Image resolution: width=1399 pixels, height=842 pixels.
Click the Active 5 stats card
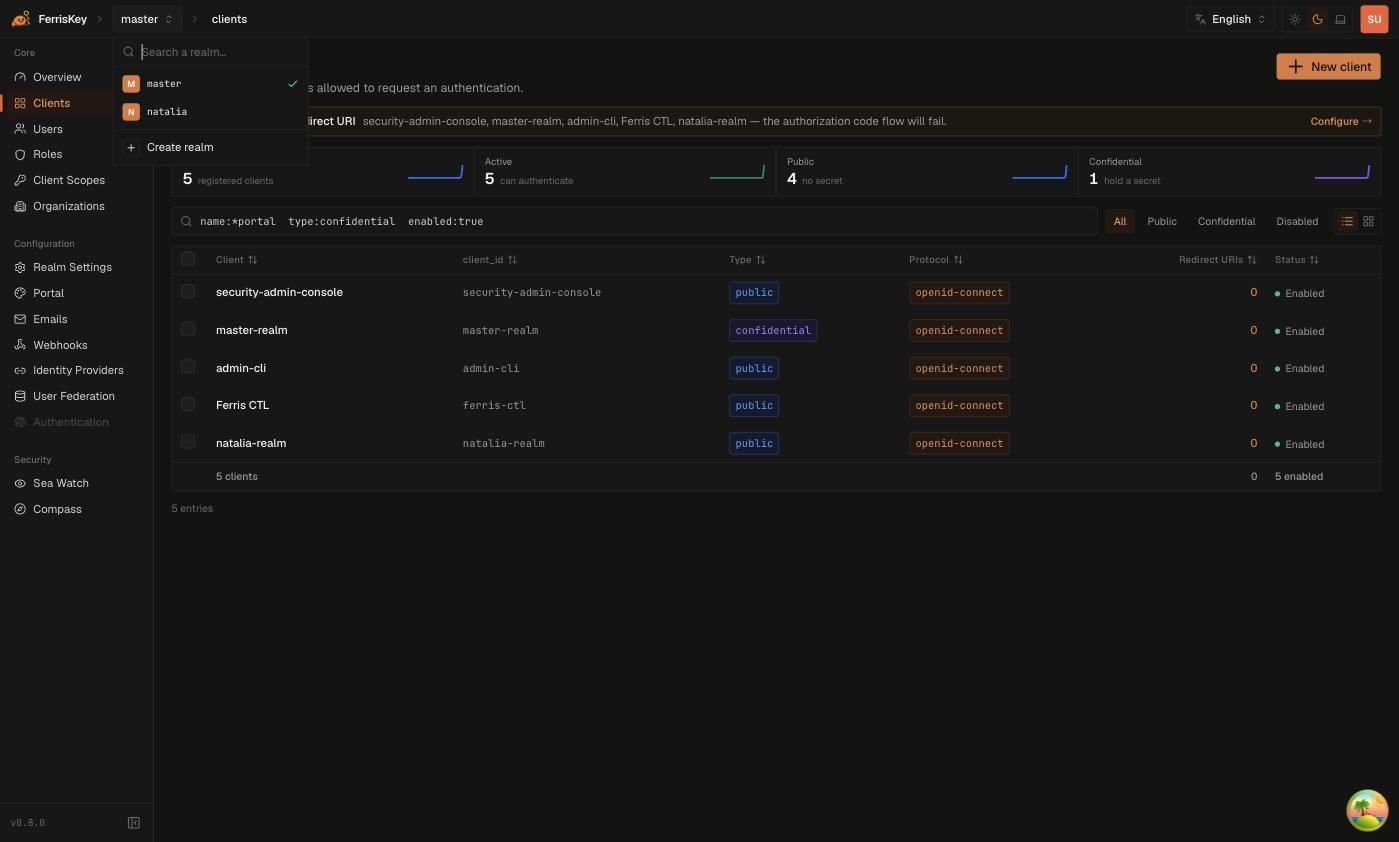click(625, 171)
